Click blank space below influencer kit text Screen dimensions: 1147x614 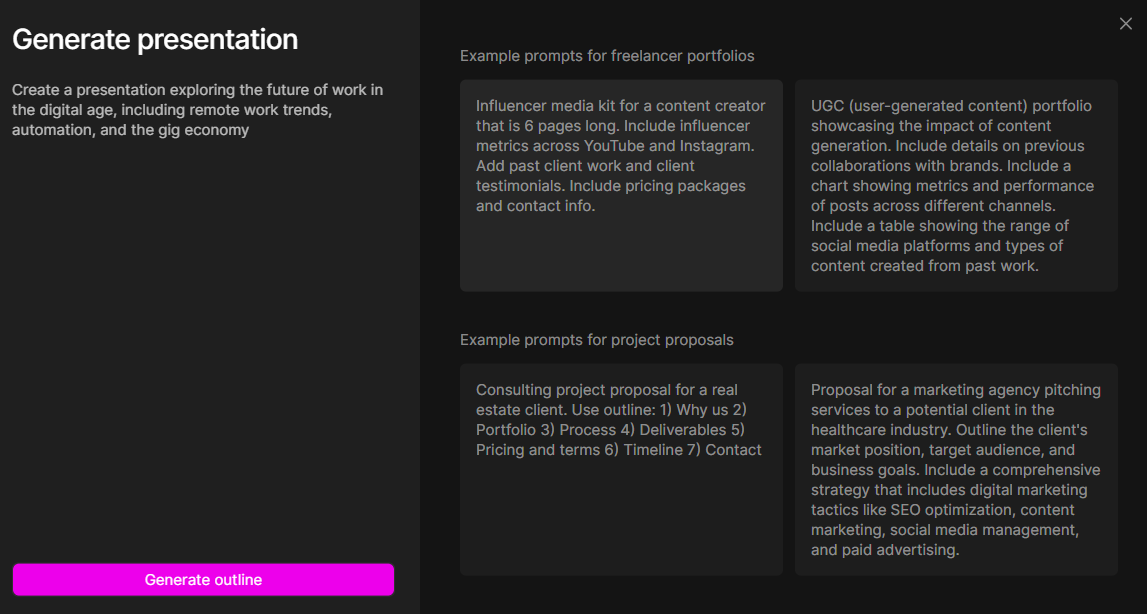(x=621, y=255)
